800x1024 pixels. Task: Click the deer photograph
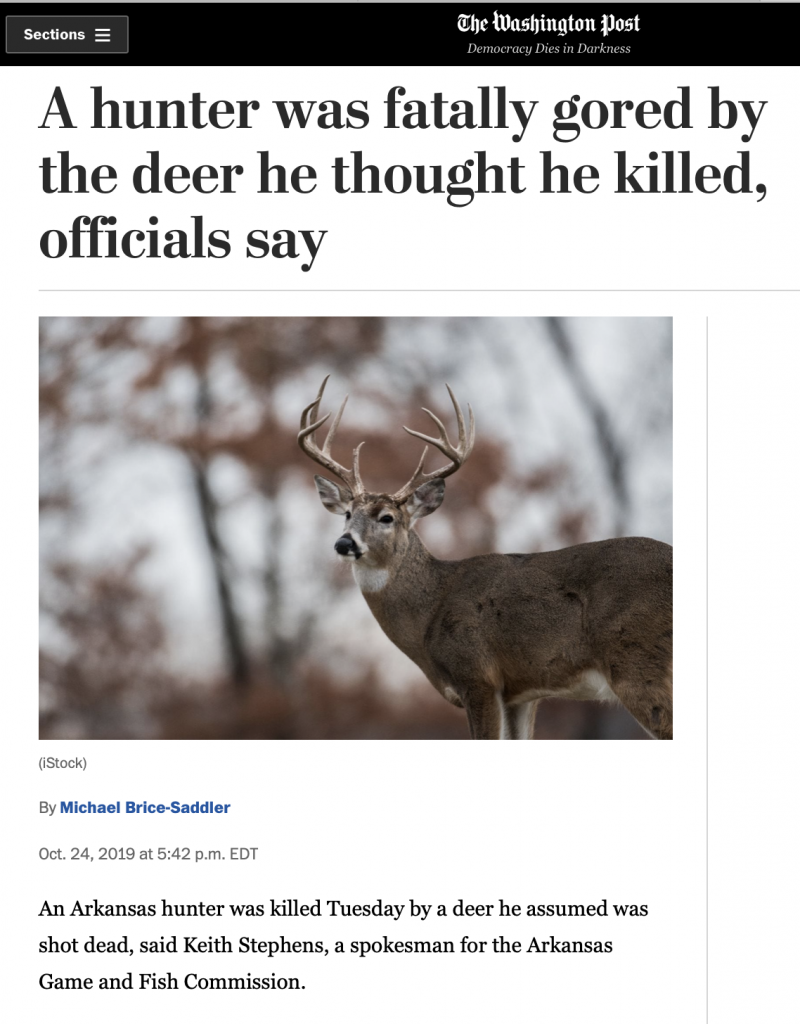[355, 528]
